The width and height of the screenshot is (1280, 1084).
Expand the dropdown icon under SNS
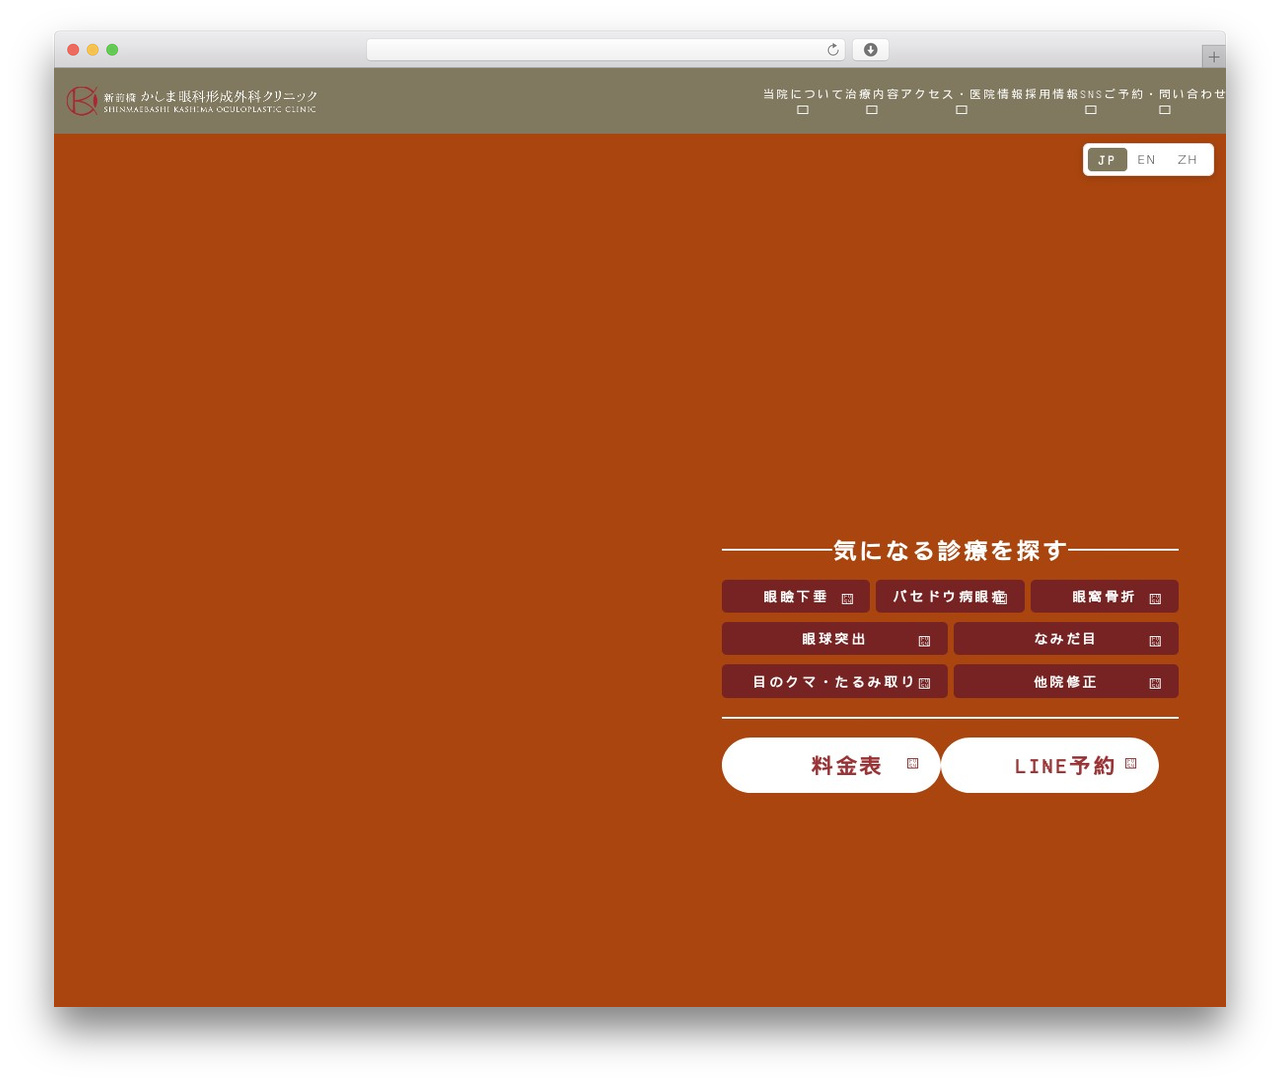pos(1091,110)
